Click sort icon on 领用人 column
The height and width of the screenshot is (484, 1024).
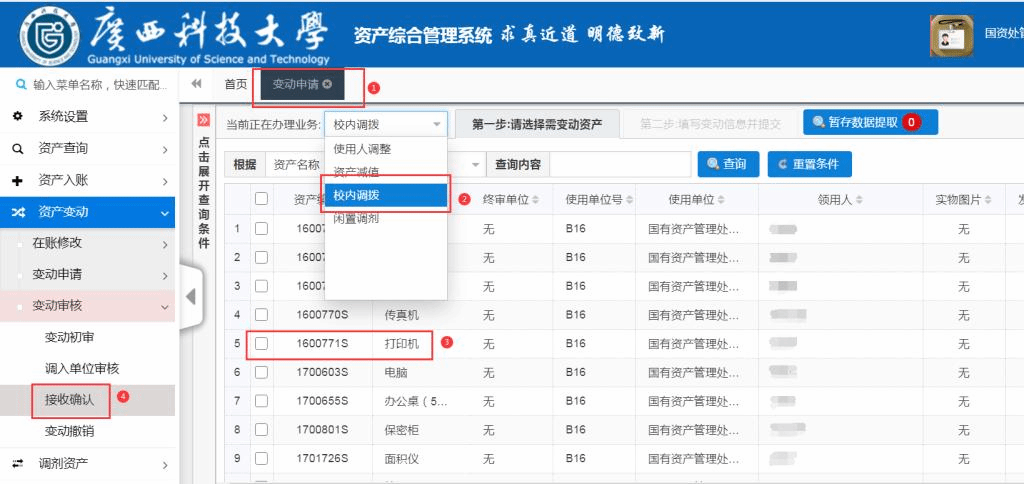click(860, 200)
